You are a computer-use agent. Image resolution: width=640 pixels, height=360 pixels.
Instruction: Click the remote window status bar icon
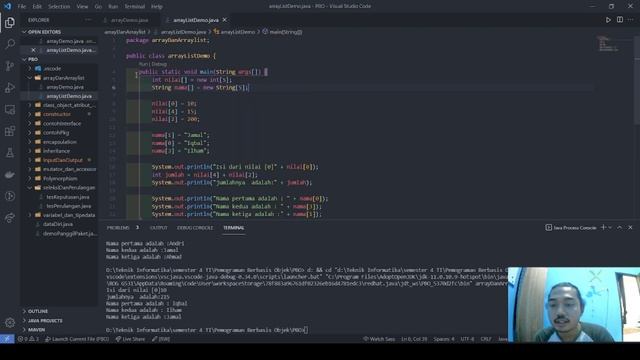click(7, 339)
